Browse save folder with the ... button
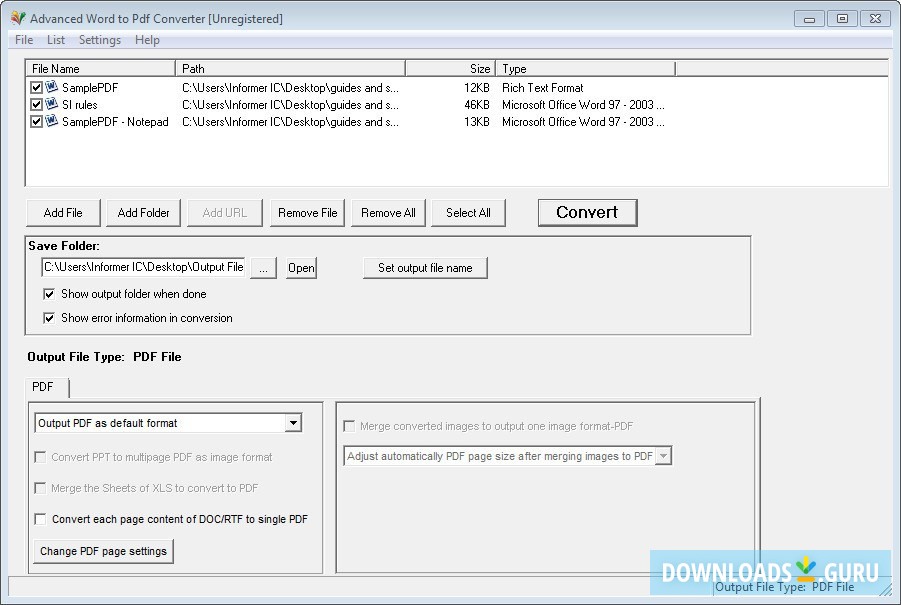Image resolution: width=901 pixels, height=605 pixels. tap(263, 268)
